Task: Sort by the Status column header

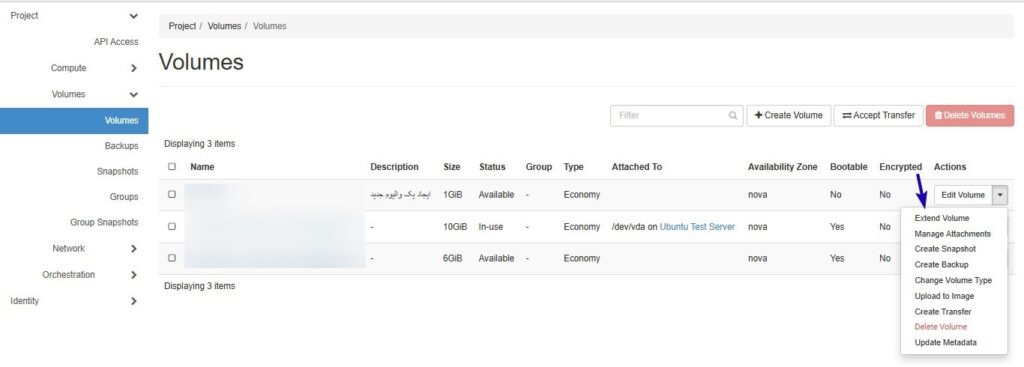Action: point(492,167)
